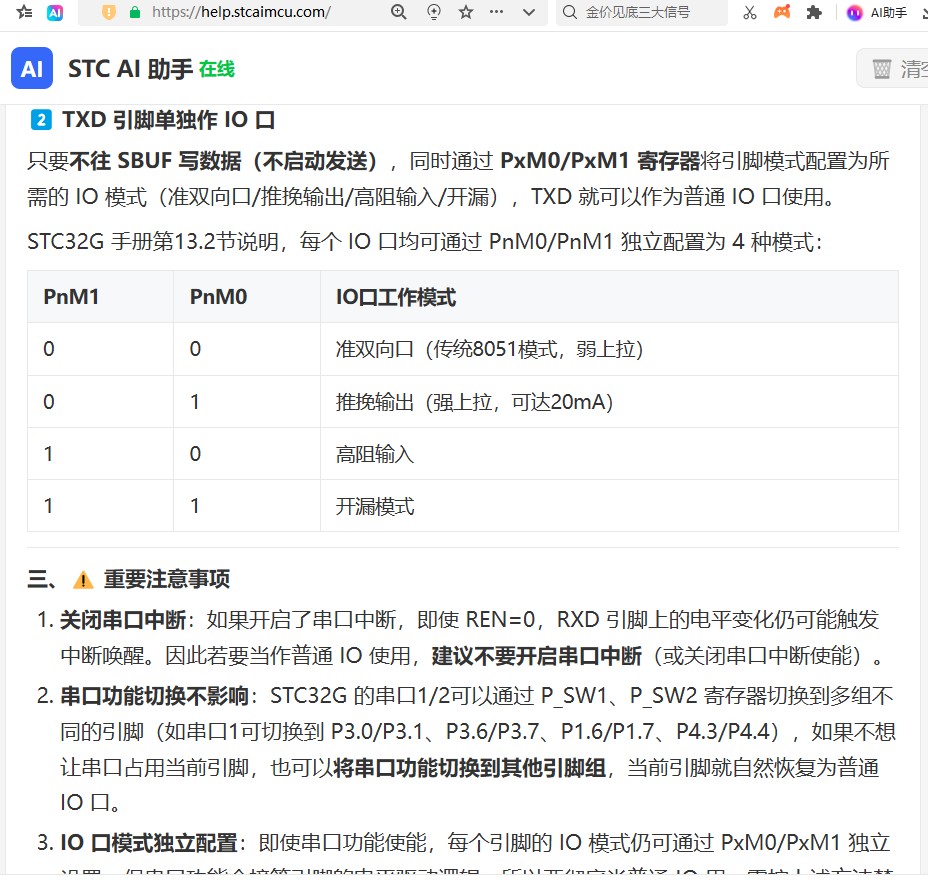Click the STC AI 助手 title
Viewport: 928px width, 887px height.
(130, 69)
